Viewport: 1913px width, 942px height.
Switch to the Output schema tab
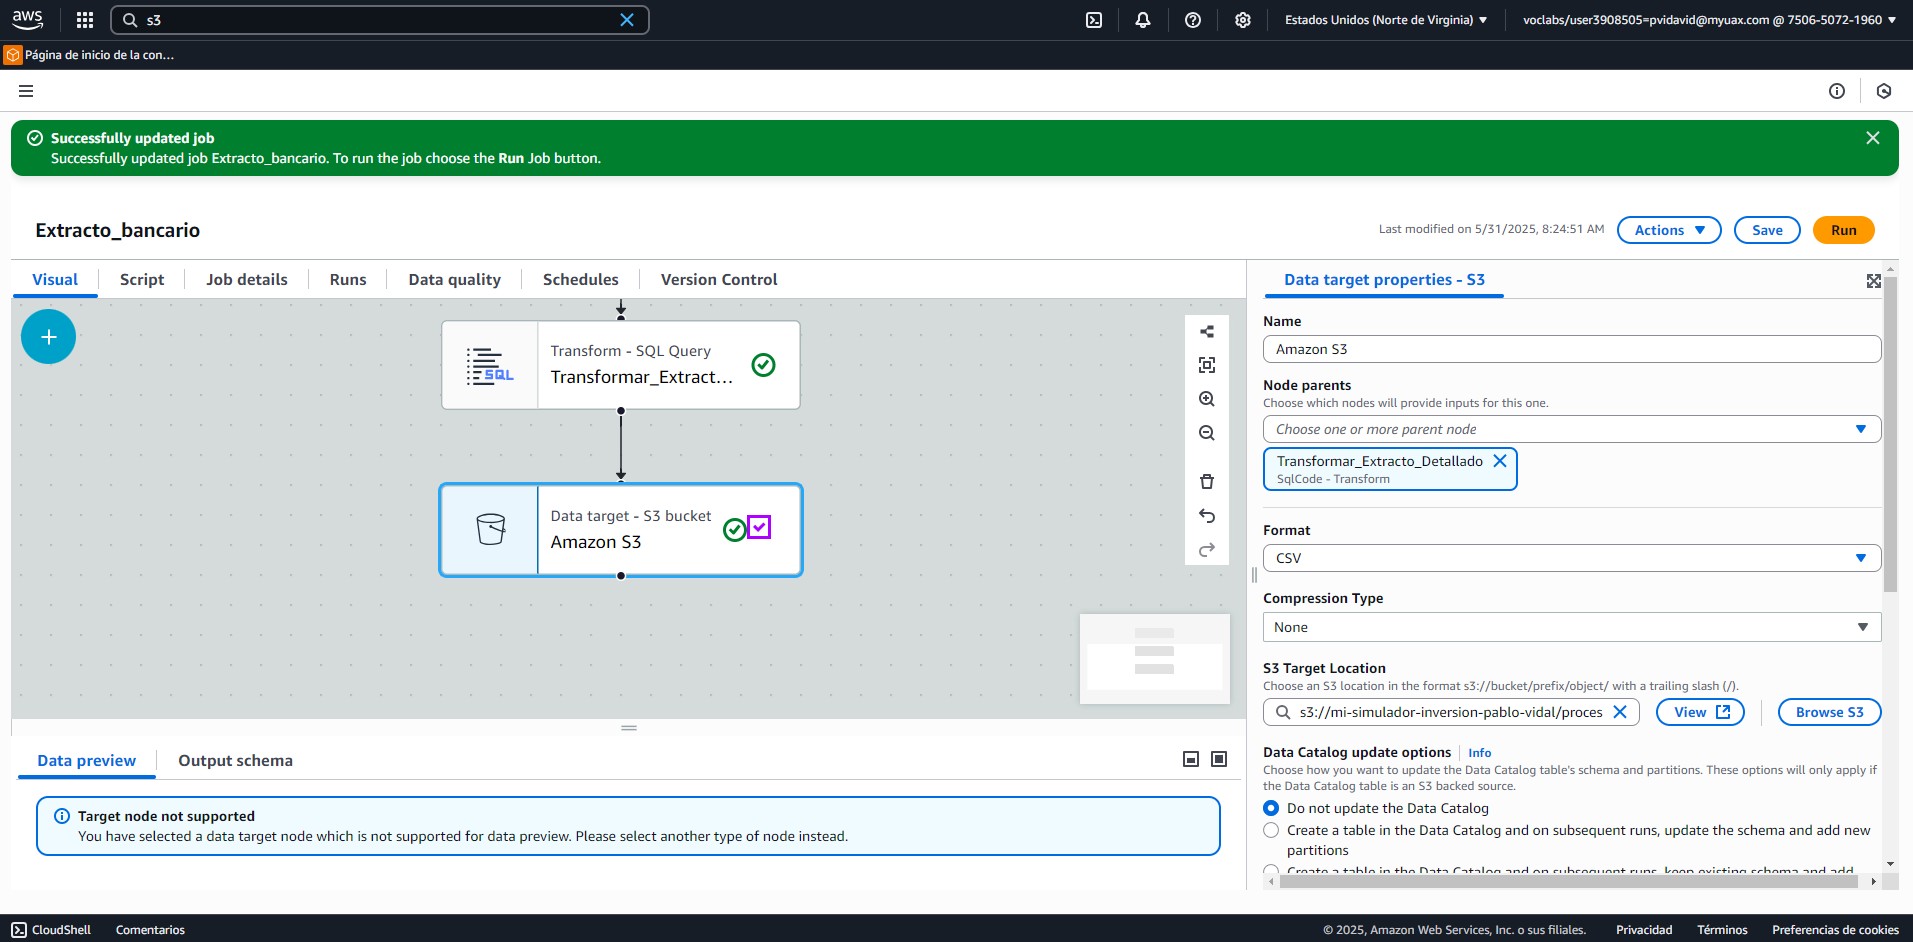point(236,761)
